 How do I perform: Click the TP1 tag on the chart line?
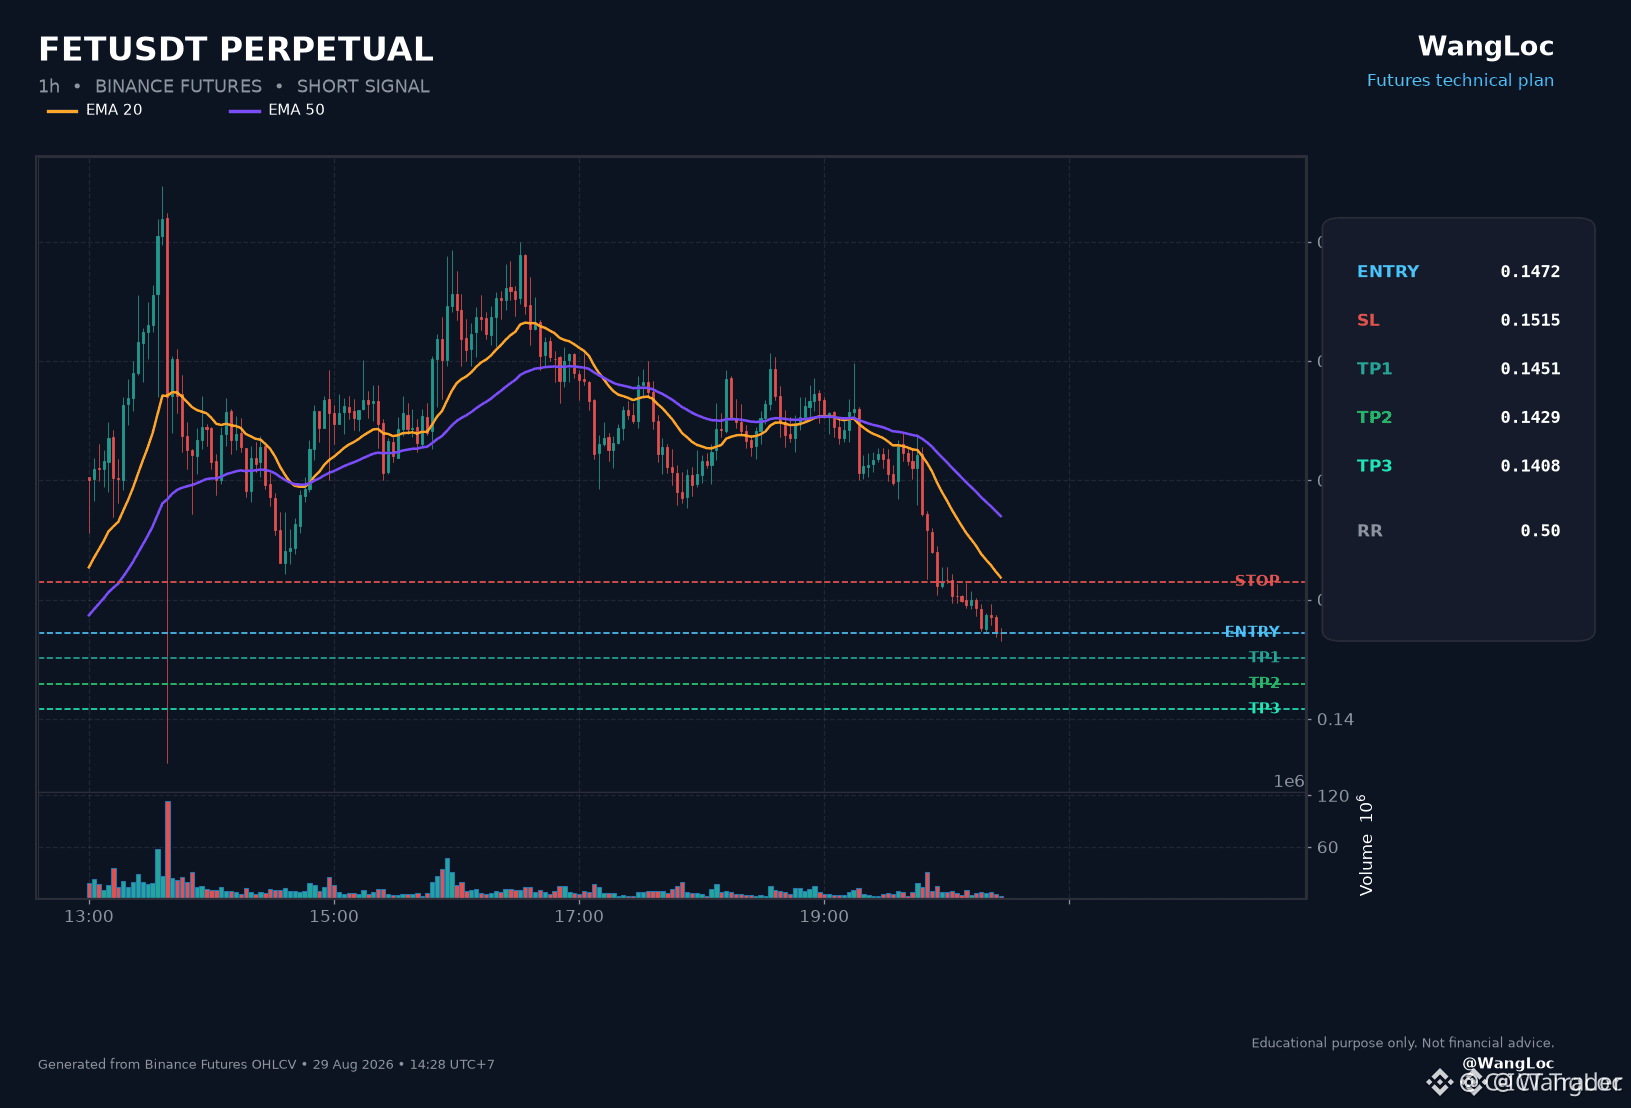click(x=1264, y=657)
